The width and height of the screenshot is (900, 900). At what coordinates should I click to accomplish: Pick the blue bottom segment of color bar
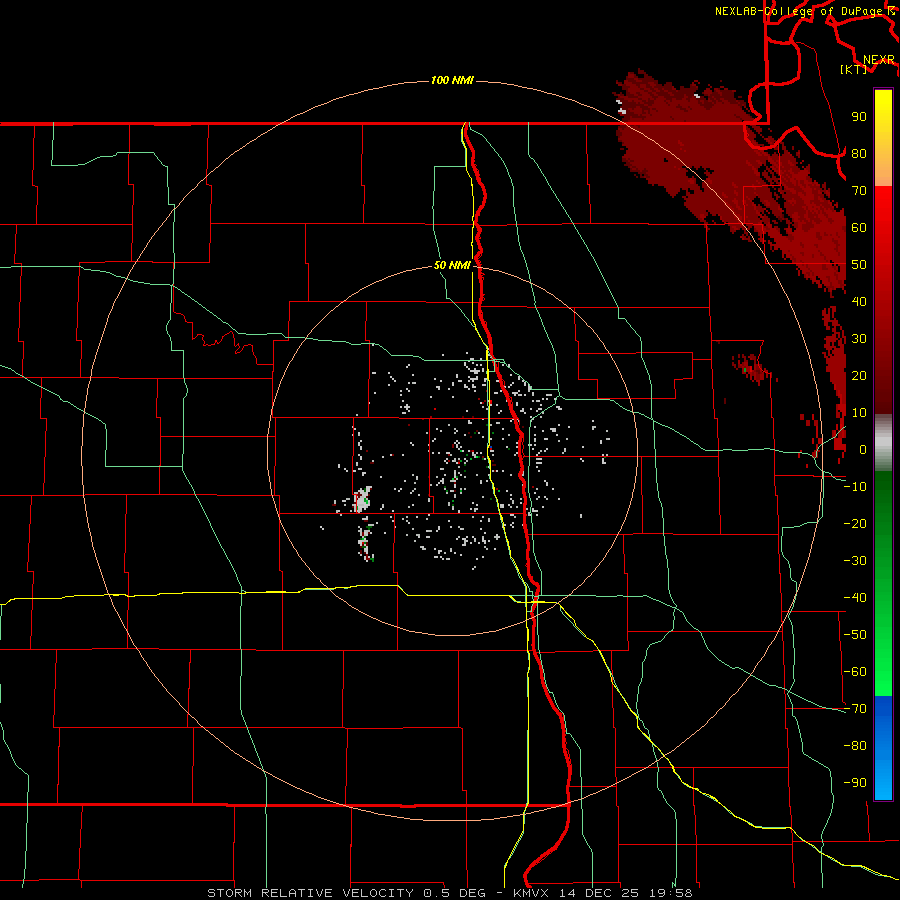pos(883,747)
